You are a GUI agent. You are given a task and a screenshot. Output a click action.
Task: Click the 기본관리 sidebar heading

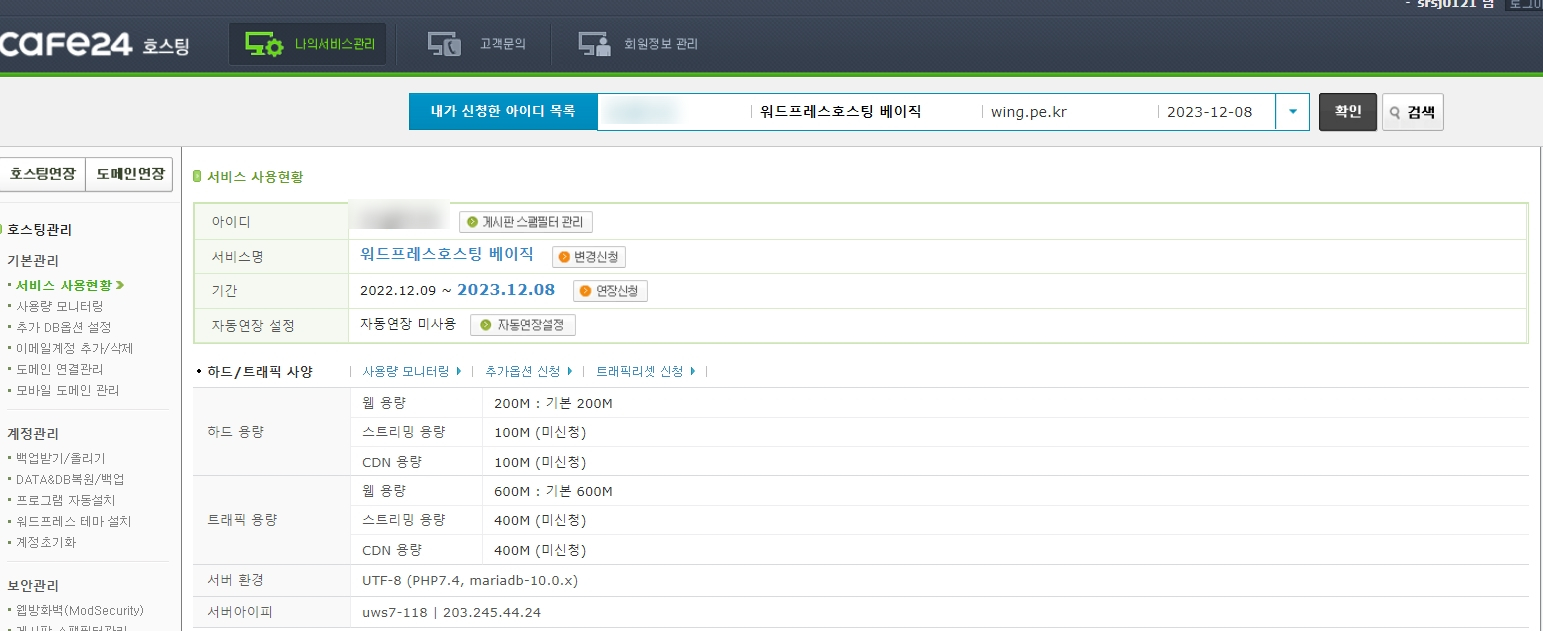[33, 261]
